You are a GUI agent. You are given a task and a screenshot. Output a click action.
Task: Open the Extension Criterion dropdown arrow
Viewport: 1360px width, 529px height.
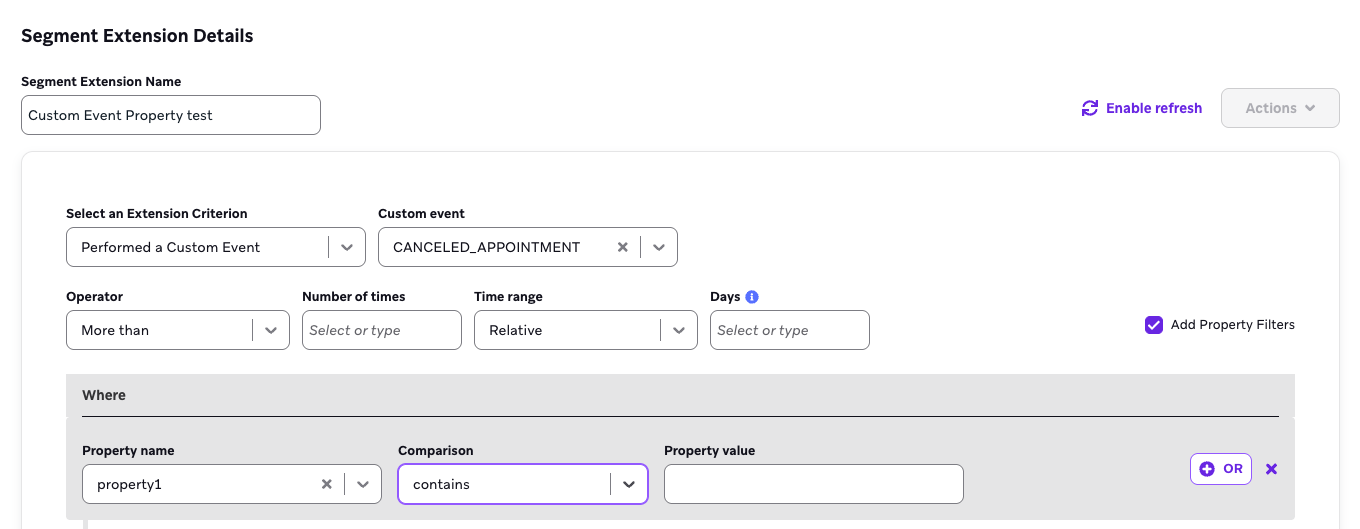point(346,247)
